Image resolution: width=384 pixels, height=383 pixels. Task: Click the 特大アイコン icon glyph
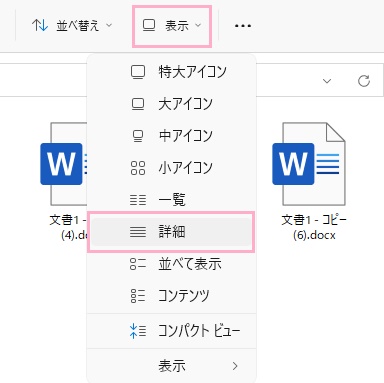pyautogui.click(x=138, y=72)
